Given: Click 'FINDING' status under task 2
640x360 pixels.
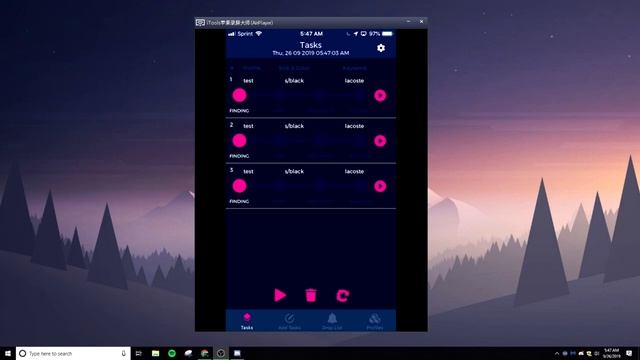Looking at the screenshot, I should [239, 156].
